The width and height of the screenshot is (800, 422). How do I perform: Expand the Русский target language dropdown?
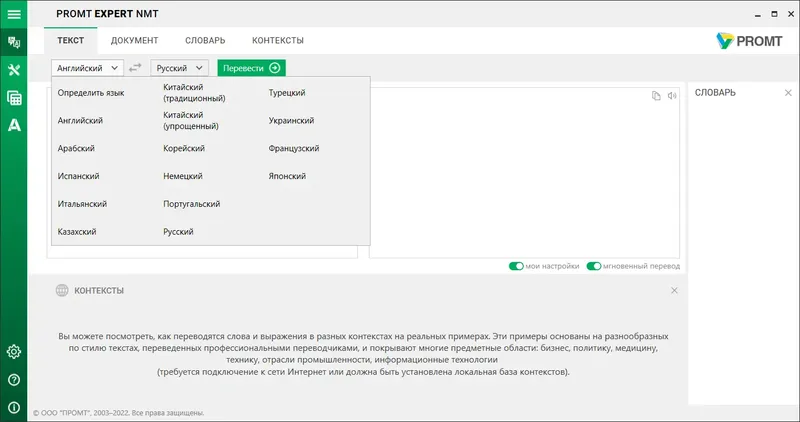[x=180, y=68]
